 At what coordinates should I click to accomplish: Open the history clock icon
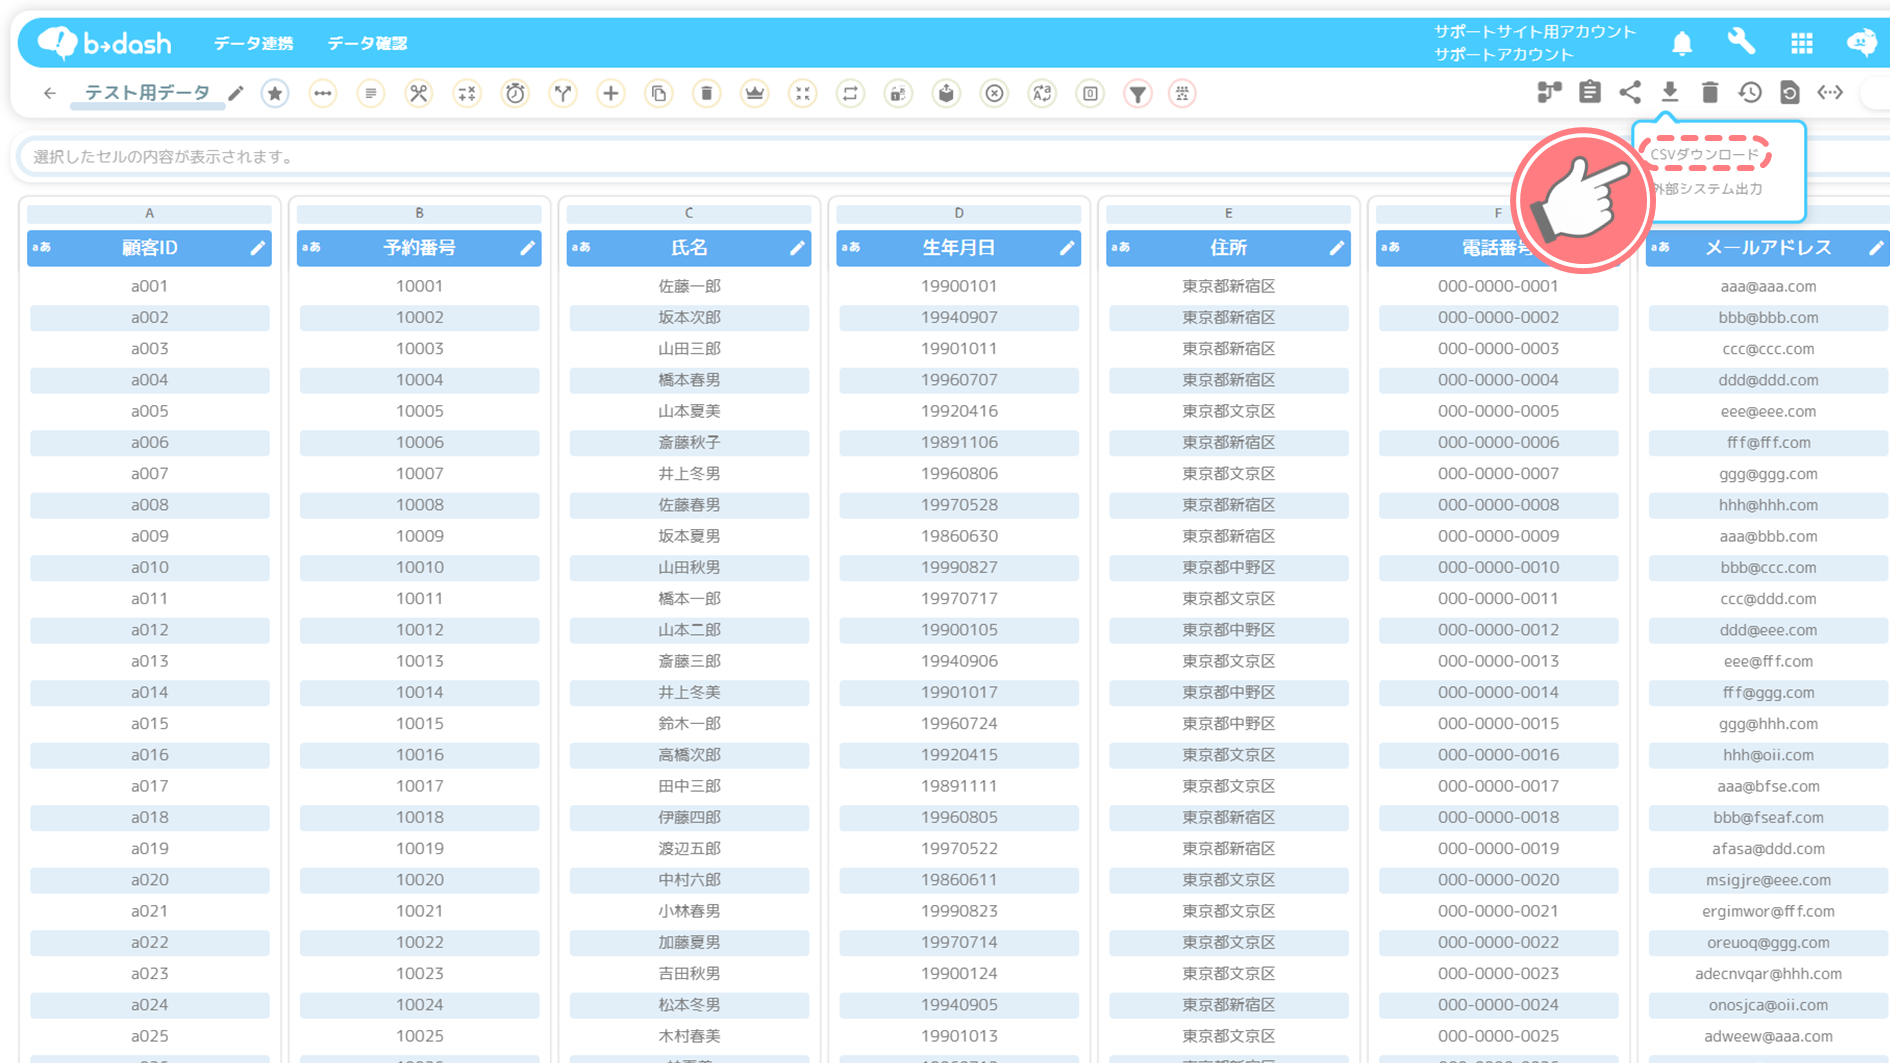(x=1750, y=93)
